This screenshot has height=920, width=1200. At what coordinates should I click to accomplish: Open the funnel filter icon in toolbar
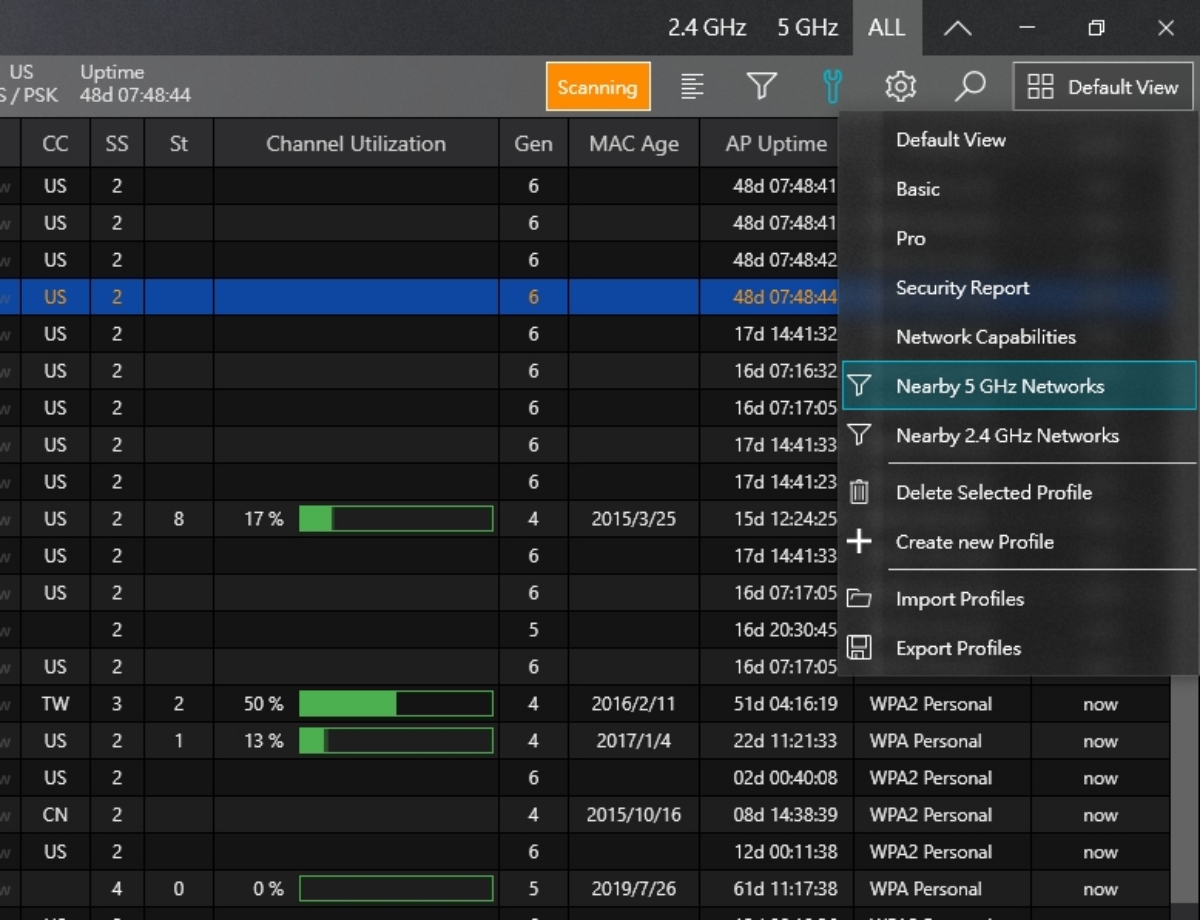(x=762, y=87)
